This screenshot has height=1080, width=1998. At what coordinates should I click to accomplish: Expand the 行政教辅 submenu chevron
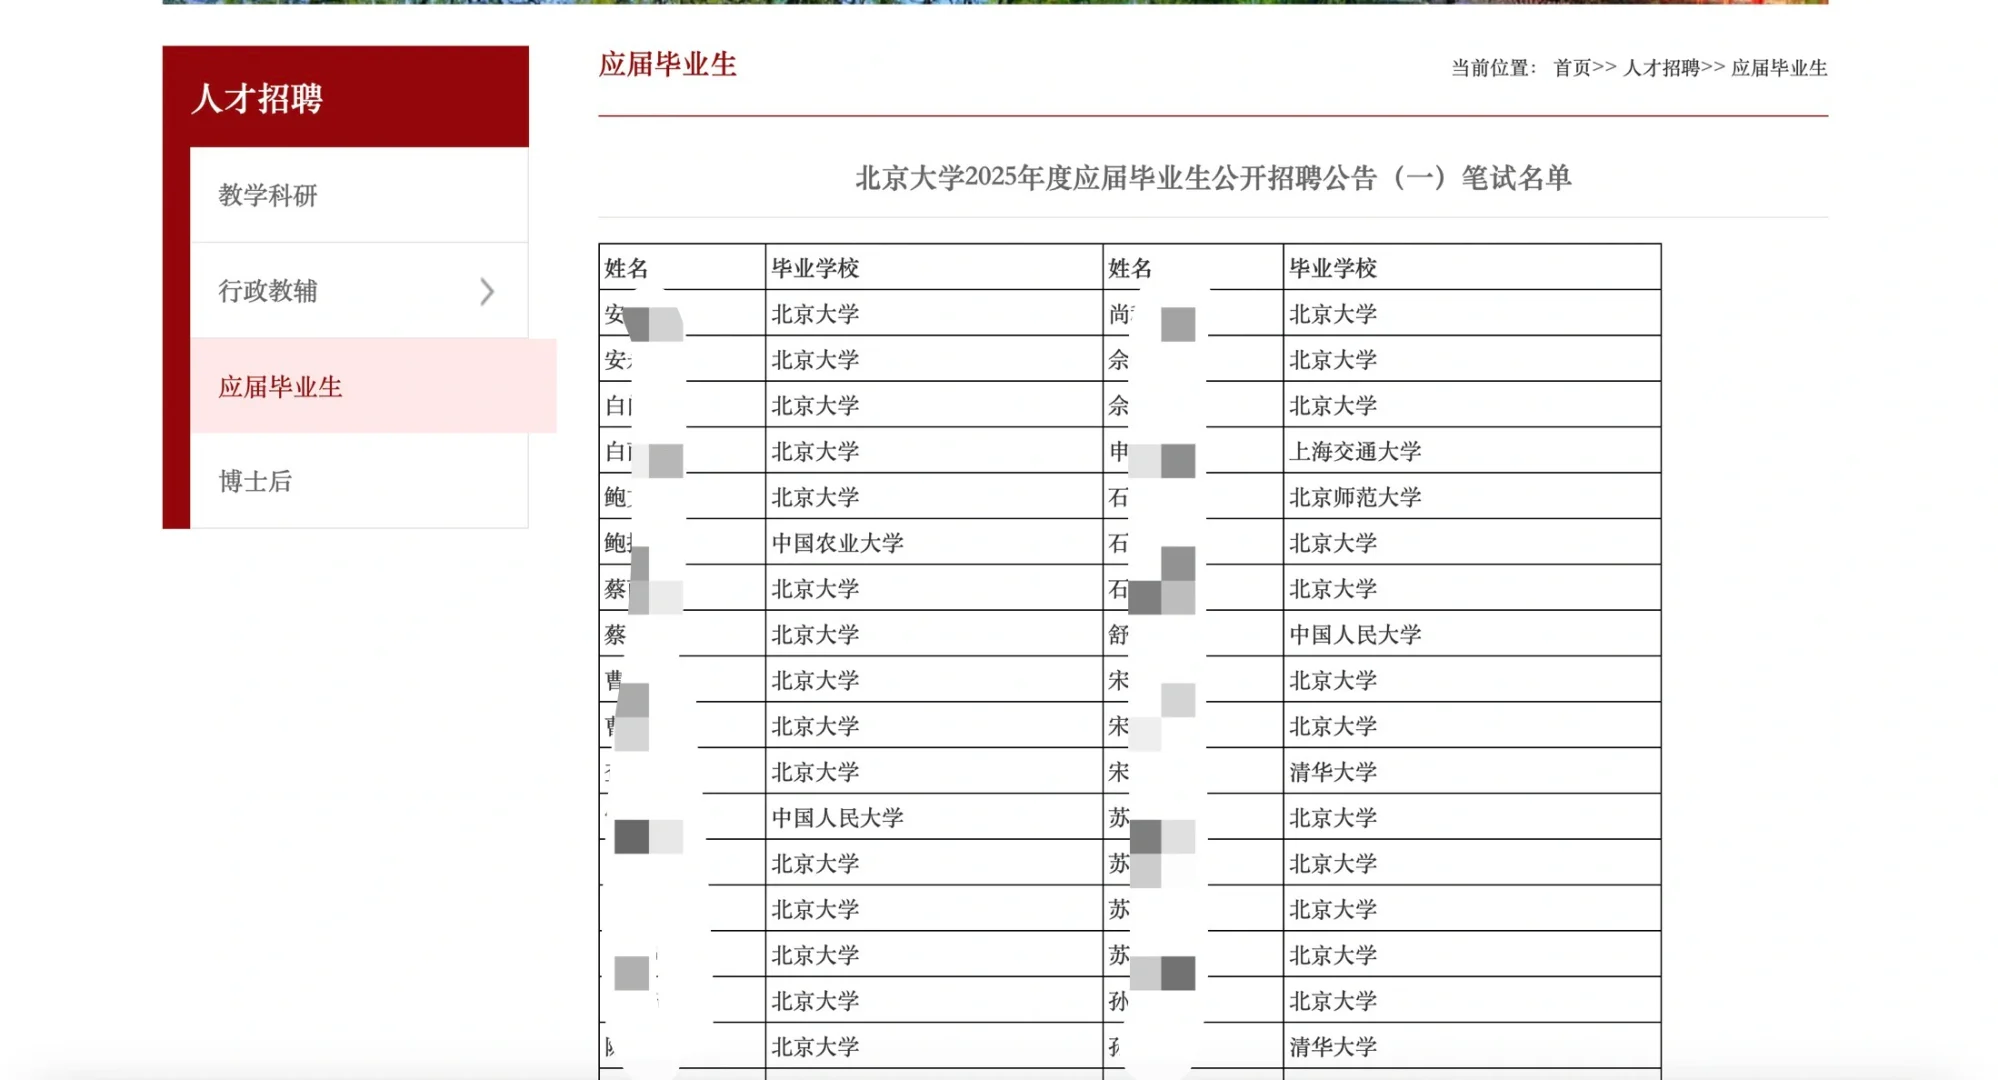tap(487, 292)
